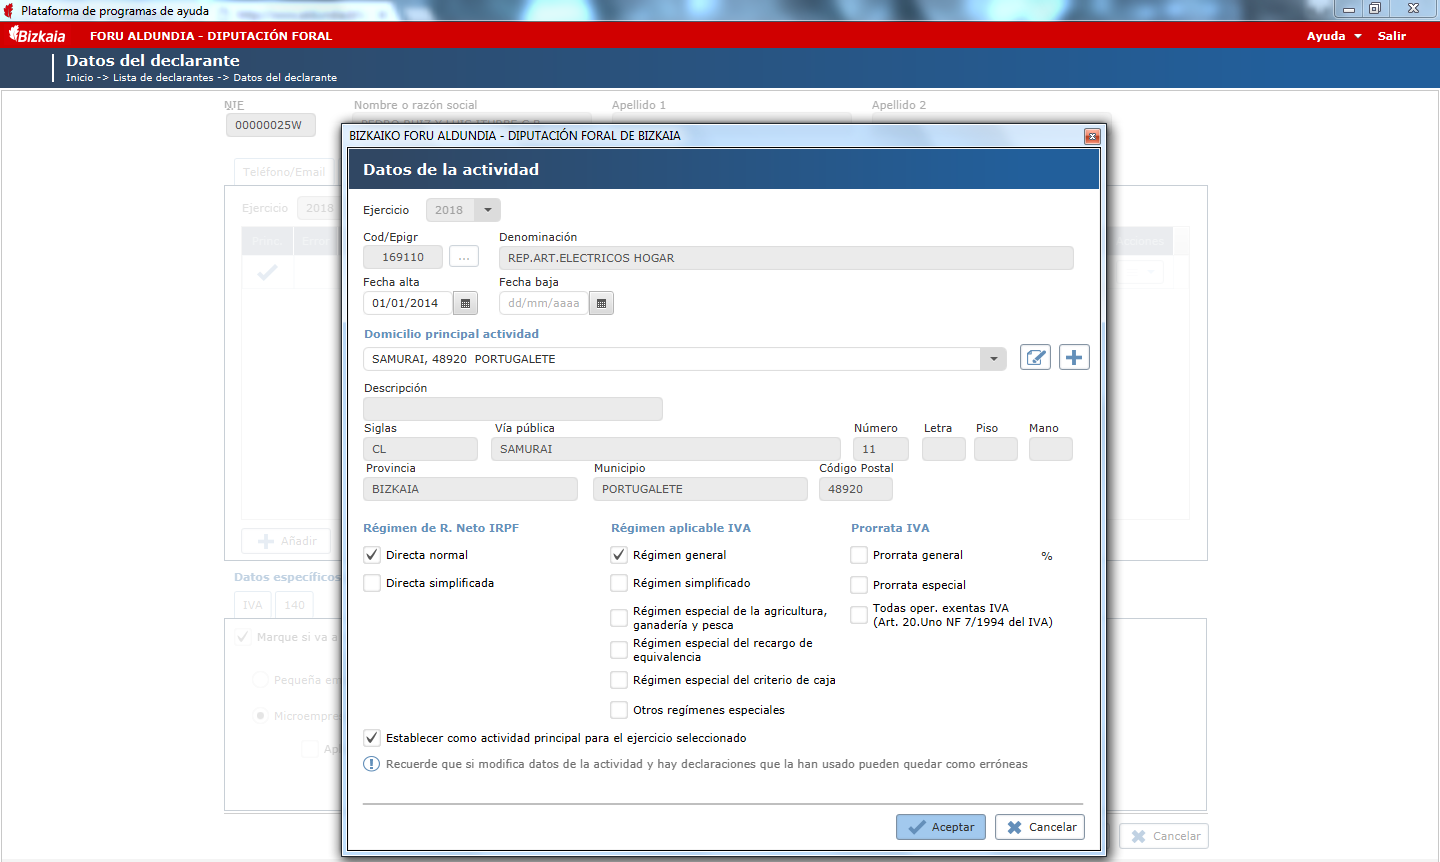Toggle Establecer como actividad principal checkbox

click(372, 738)
